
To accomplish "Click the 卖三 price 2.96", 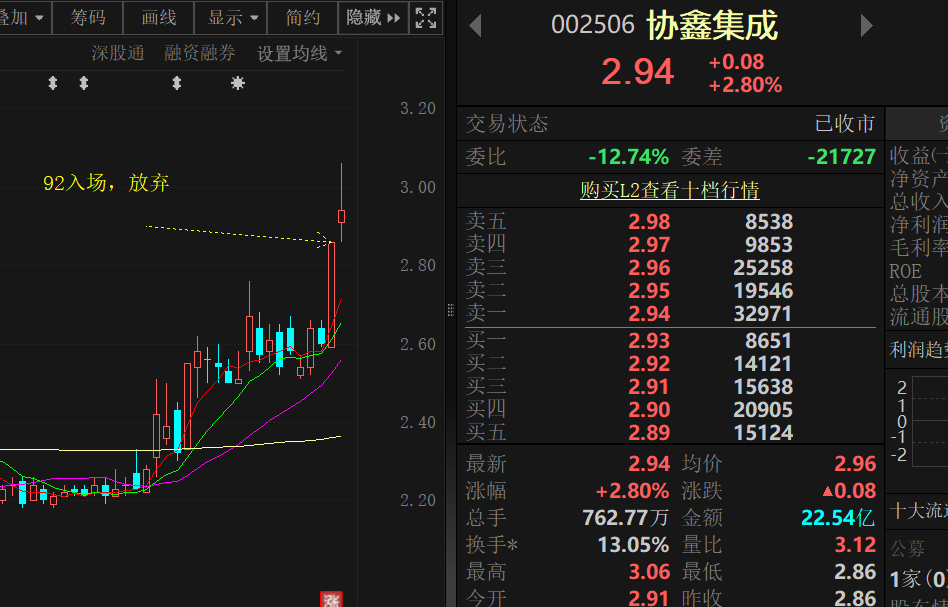I will pyautogui.click(x=649, y=268).
